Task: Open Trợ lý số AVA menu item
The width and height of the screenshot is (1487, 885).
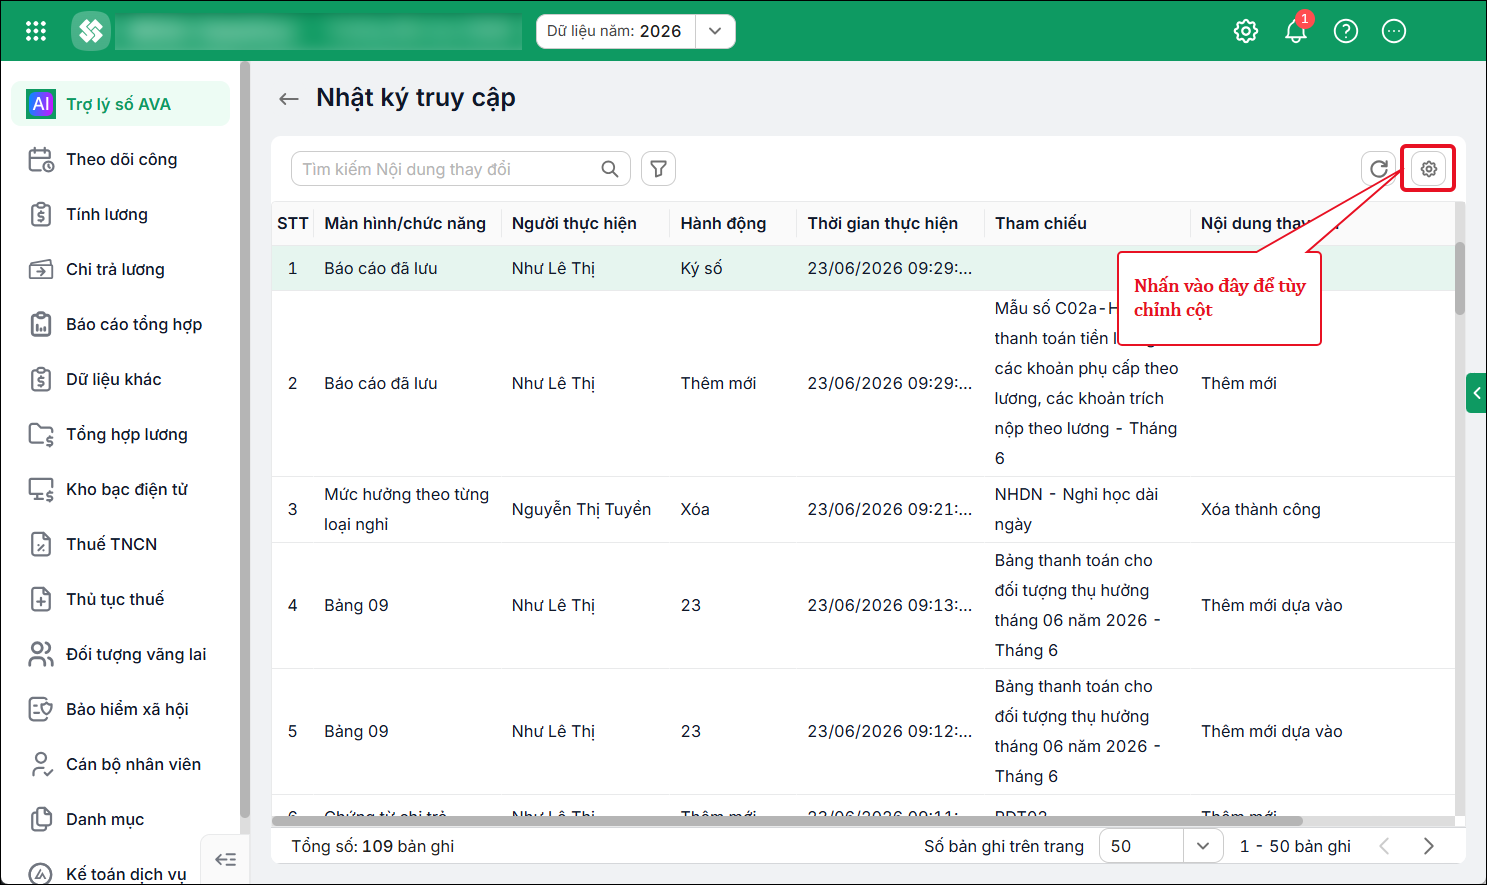Action: pos(120,104)
